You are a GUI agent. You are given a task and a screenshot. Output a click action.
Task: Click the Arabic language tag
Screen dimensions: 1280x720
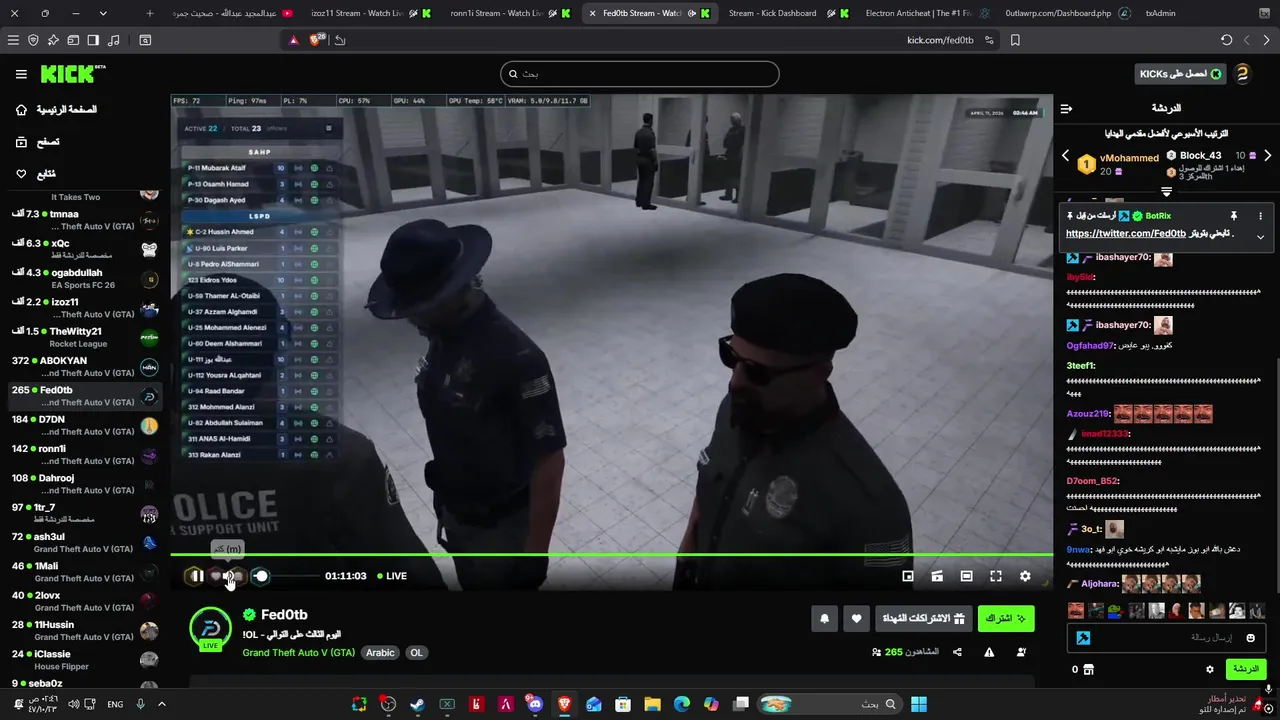pyautogui.click(x=380, y=653)
